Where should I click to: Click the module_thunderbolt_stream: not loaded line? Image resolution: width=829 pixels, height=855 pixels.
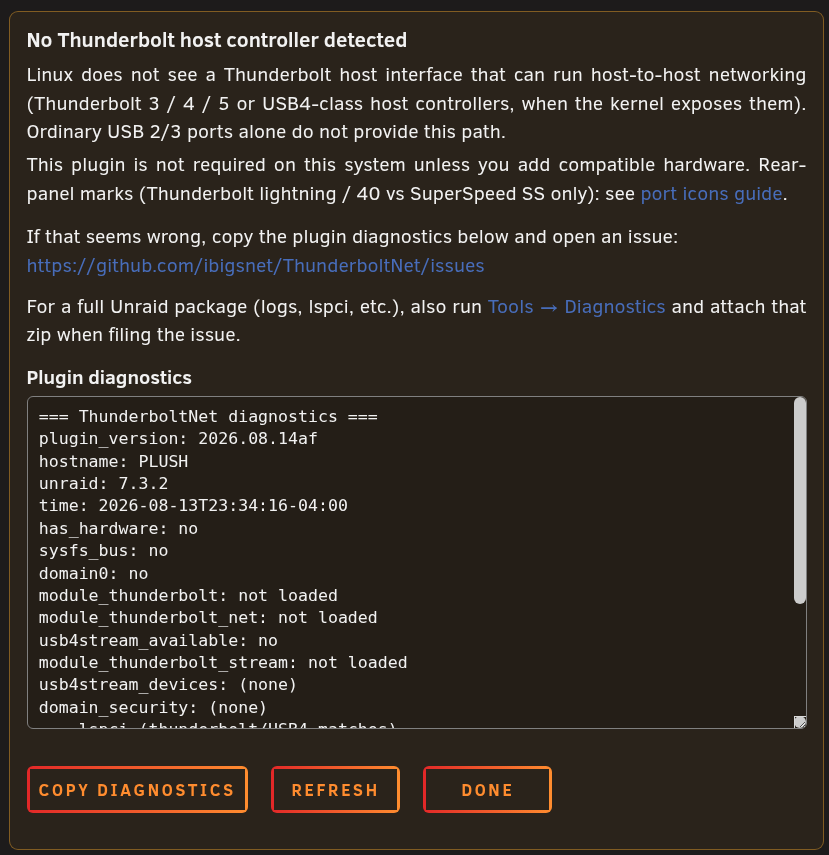(x=223, y=663)
